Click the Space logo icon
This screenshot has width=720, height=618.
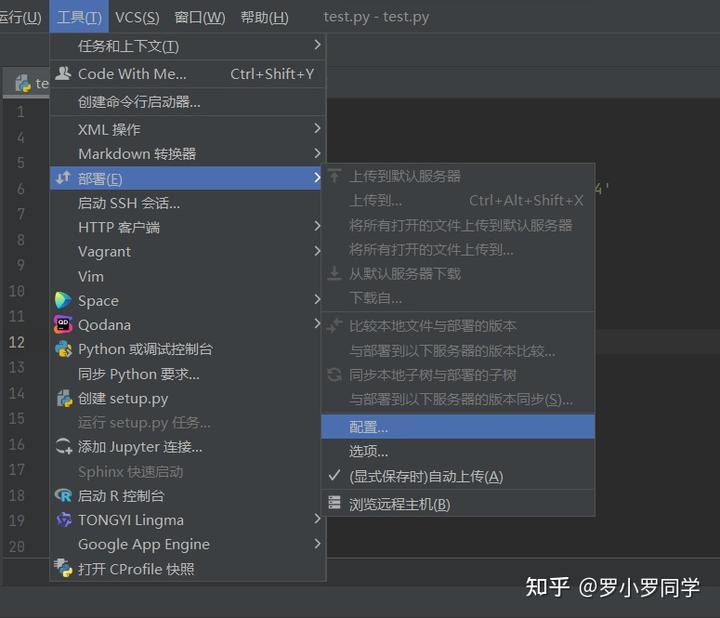(63, 300)
